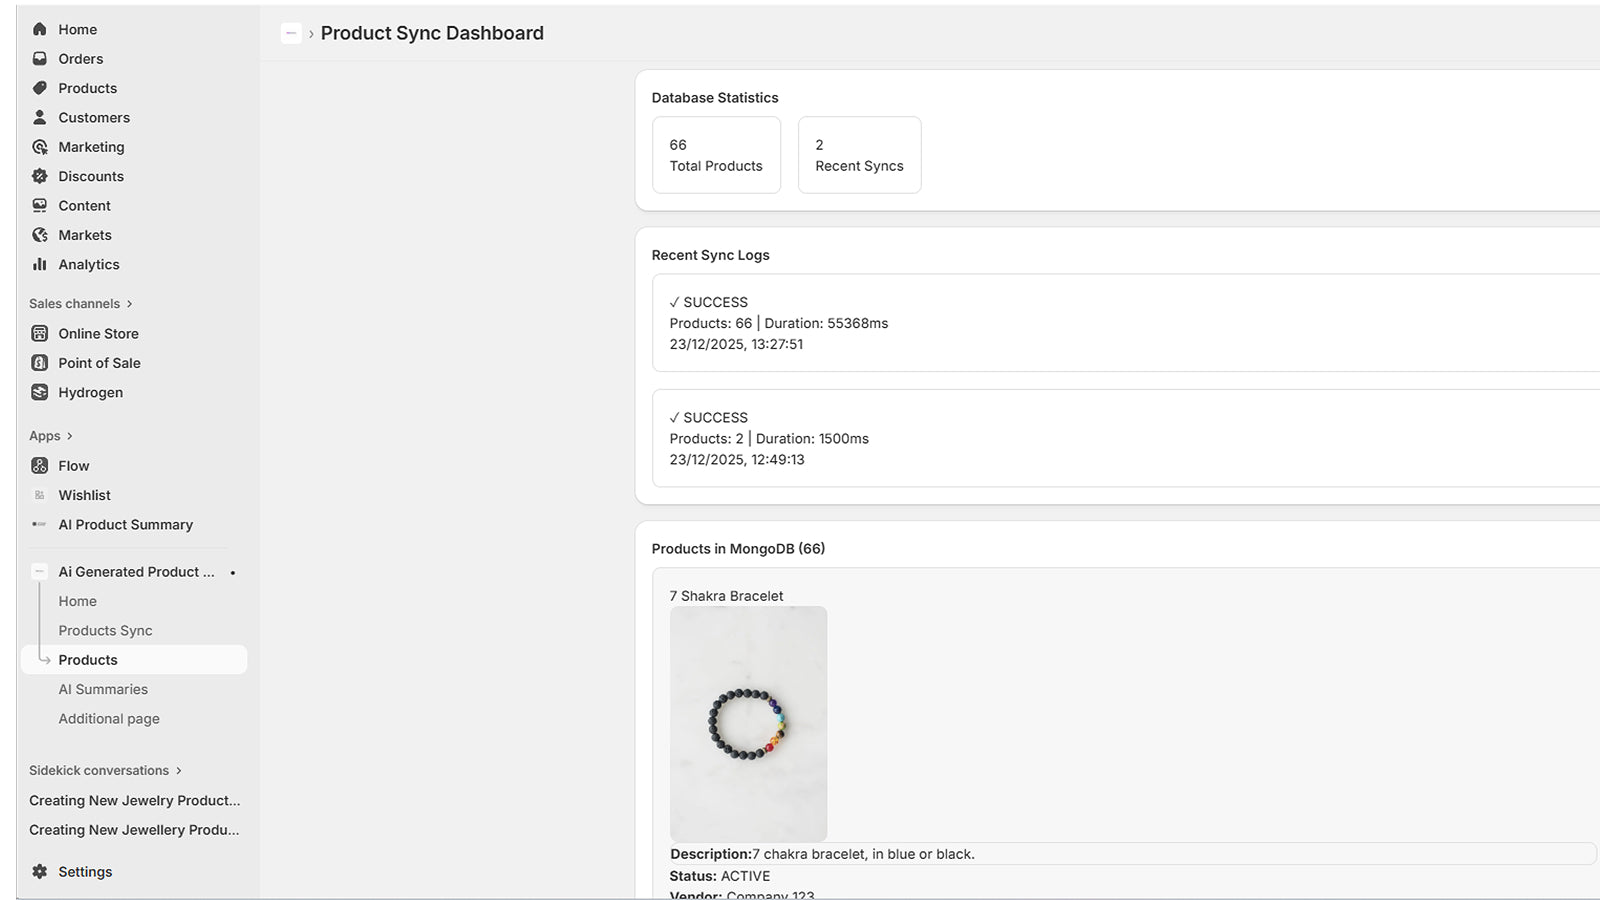Expand Sidekick conversations list

point(178,770)
